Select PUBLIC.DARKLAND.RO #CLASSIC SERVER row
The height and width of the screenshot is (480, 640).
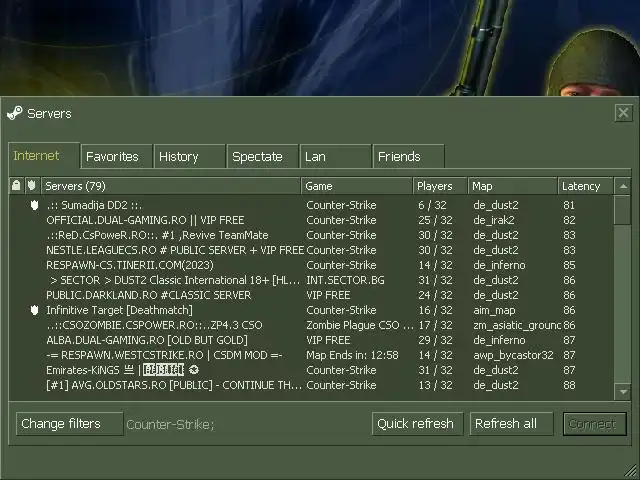[x=311, y=295]
